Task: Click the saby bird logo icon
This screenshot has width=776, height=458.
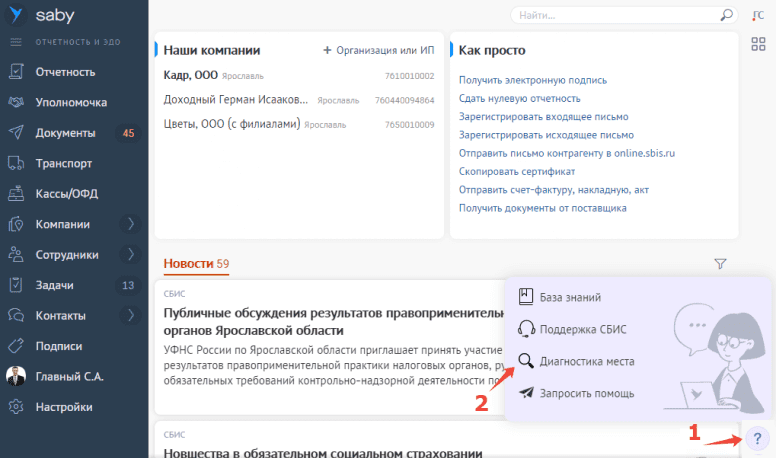Action: pyautogui.click(x=16, y=15)
